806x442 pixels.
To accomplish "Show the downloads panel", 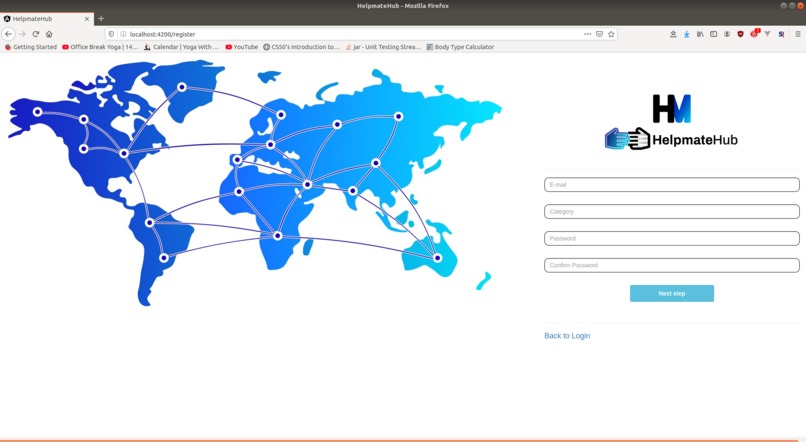I will [686, 34].
